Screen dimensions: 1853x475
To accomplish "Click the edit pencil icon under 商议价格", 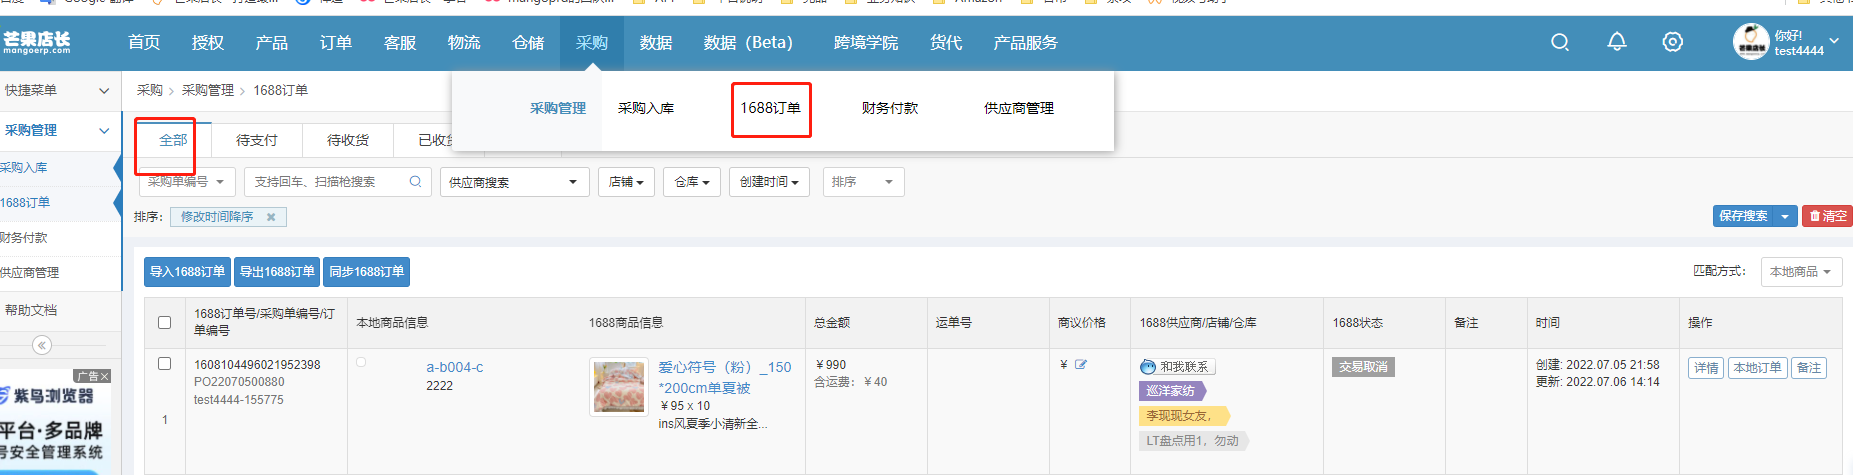I will (x=1081, y=365).
